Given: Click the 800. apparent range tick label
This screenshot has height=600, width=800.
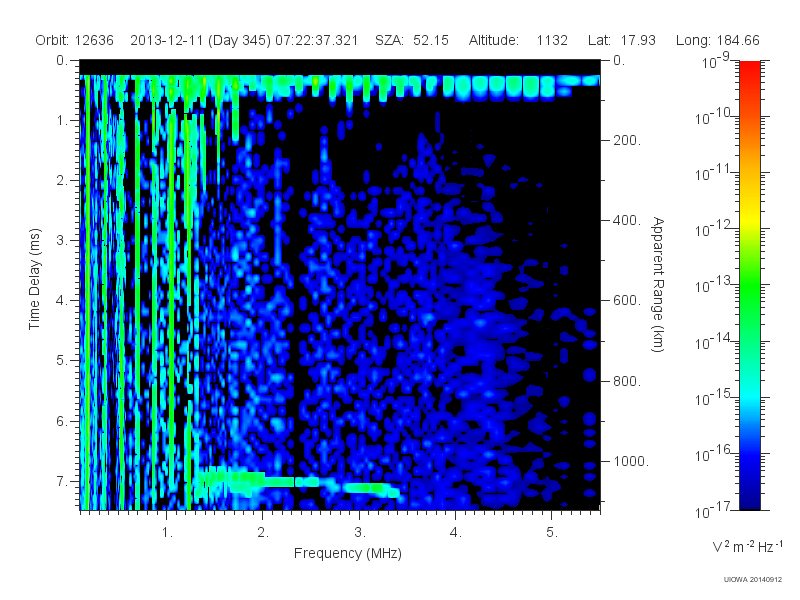Looking at the screenshot, I should tap(627, 381).
